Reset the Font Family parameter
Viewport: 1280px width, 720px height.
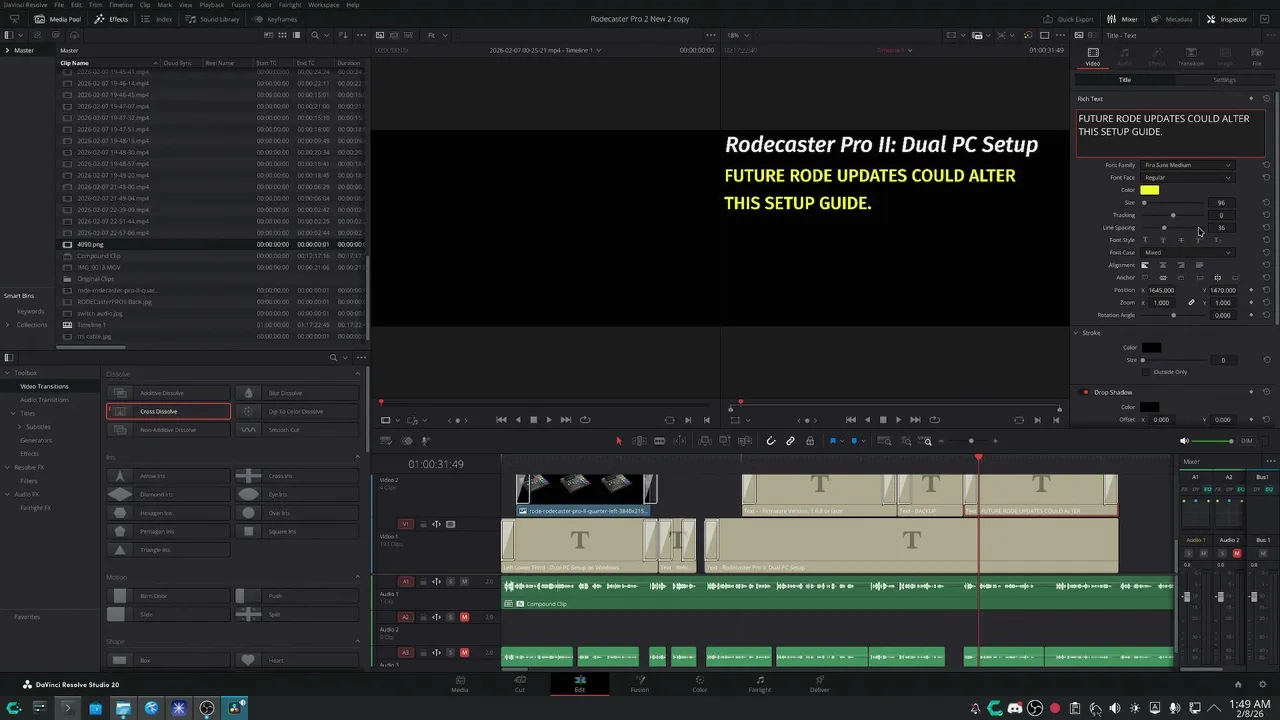click(x=1266, y=165)
